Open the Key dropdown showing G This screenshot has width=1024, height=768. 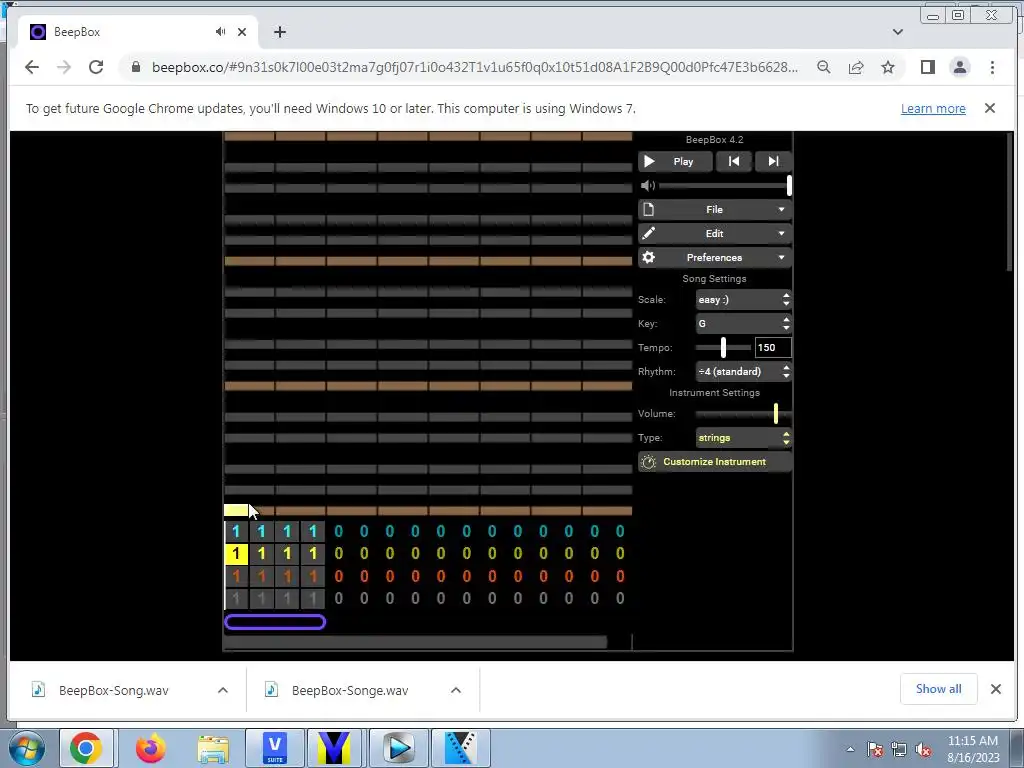click(744, 323)
